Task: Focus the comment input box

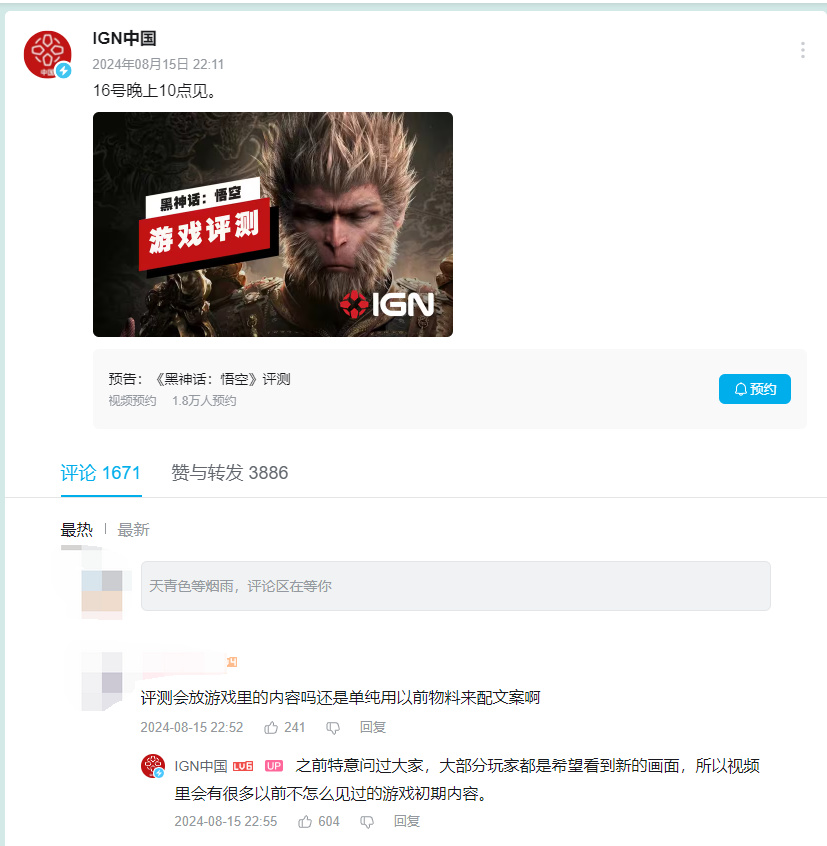Action: (x=456, y=586)
